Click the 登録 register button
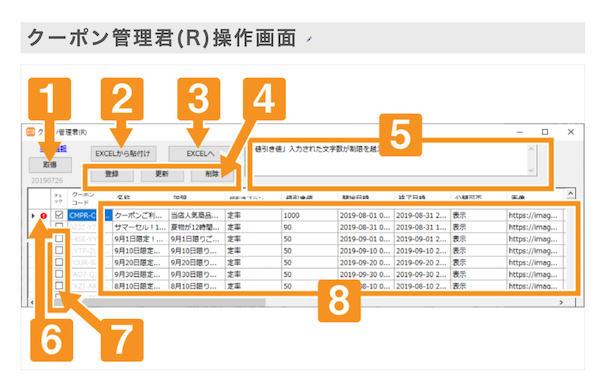The height and width of the screenshot is (390, 600). click(112, 174)
